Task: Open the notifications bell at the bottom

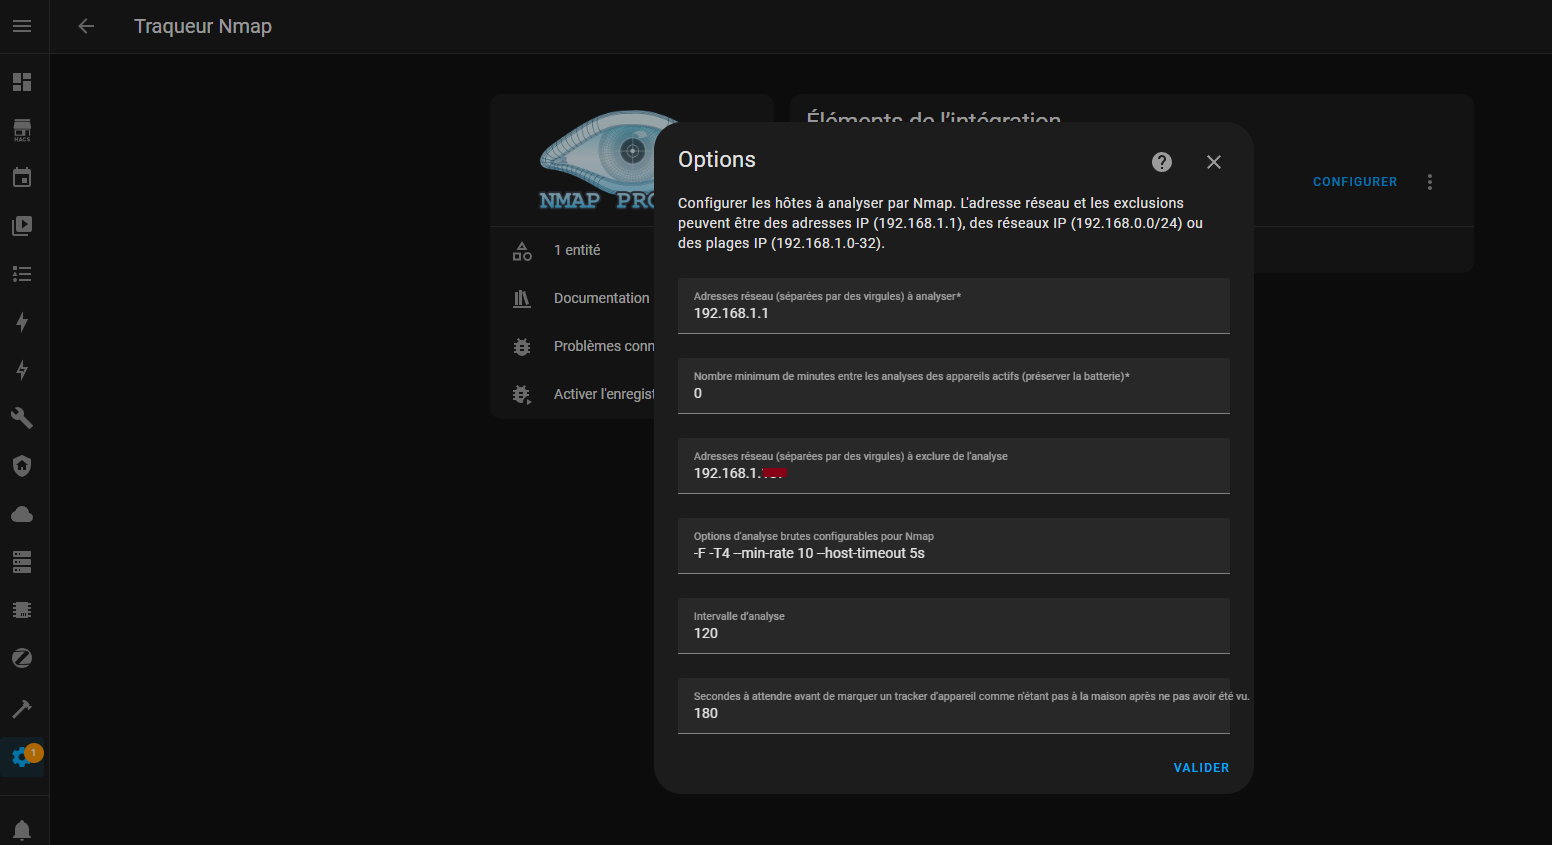Action: click(x=21, y=829)
